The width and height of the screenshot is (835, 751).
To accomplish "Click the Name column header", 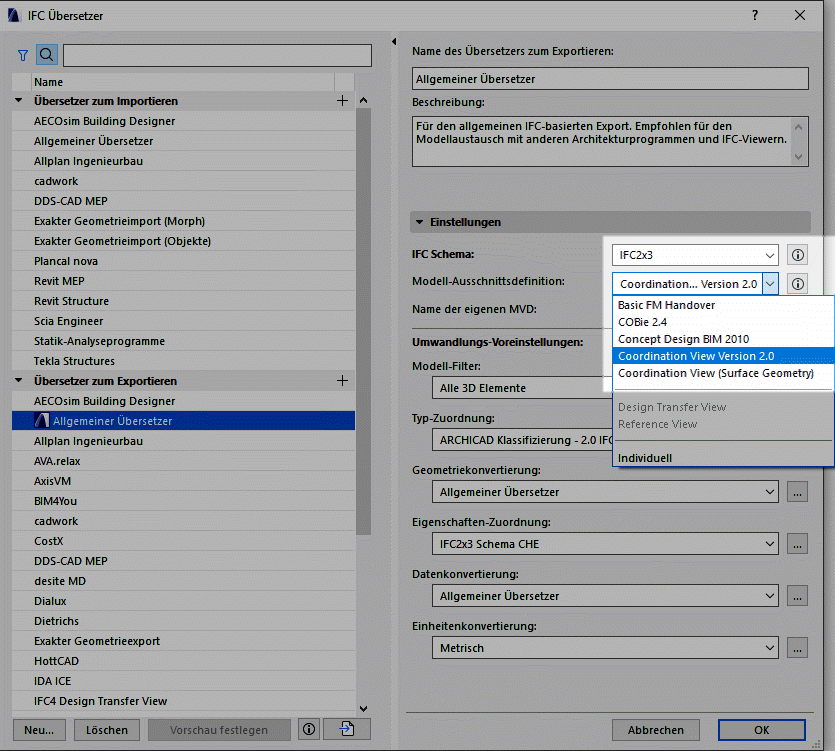I will pyautogui.click(x=183, y=82).
